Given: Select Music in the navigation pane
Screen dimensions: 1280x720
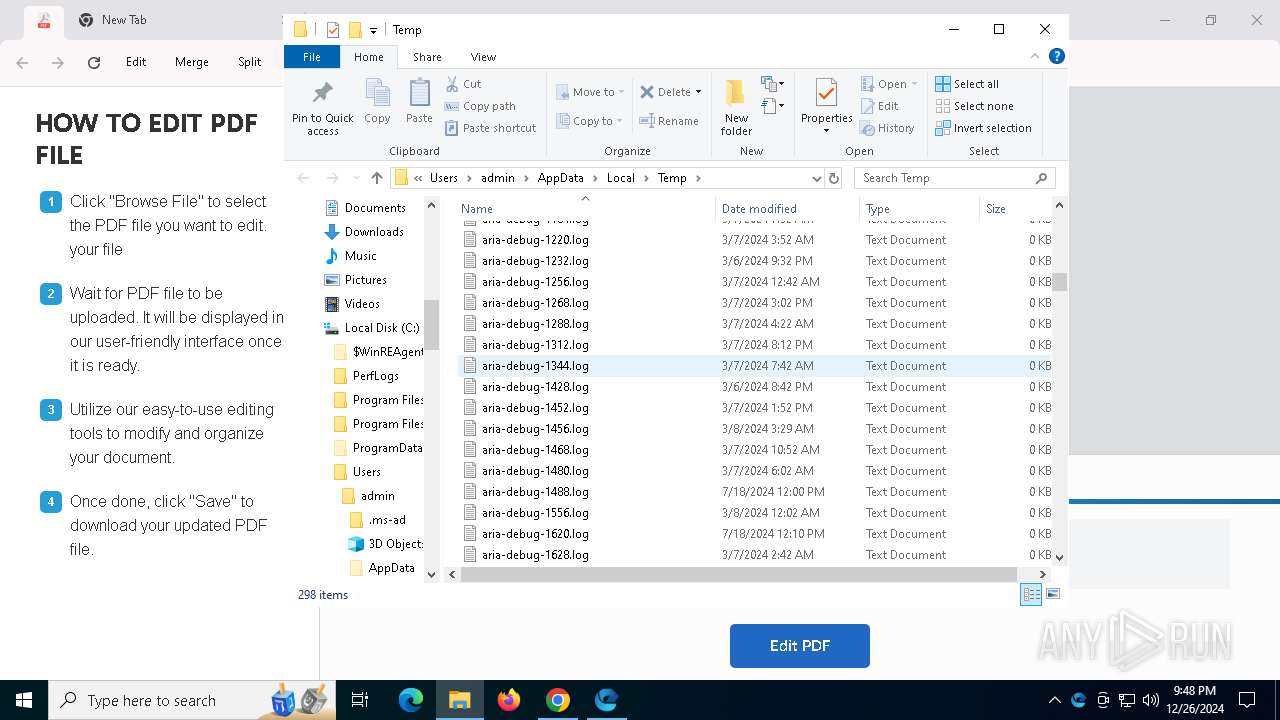Looking at the screenshot, I should 360,256.
